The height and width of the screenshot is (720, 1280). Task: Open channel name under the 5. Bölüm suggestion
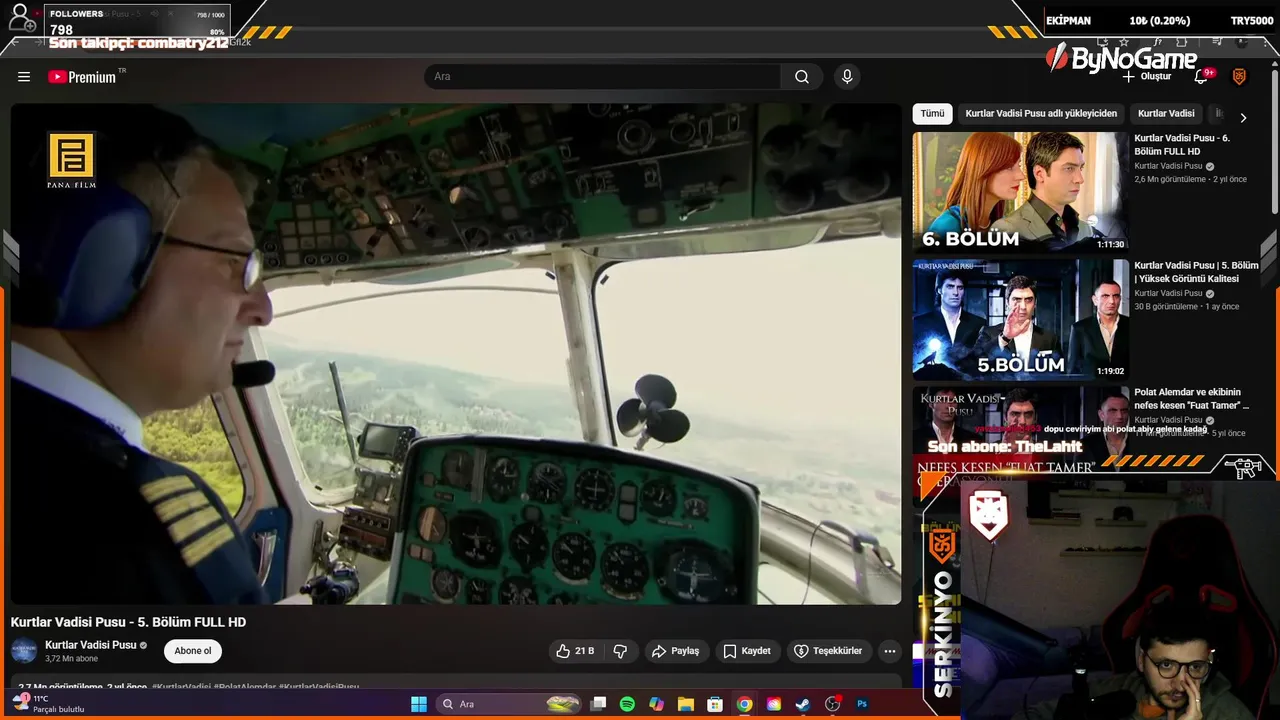1168,293
